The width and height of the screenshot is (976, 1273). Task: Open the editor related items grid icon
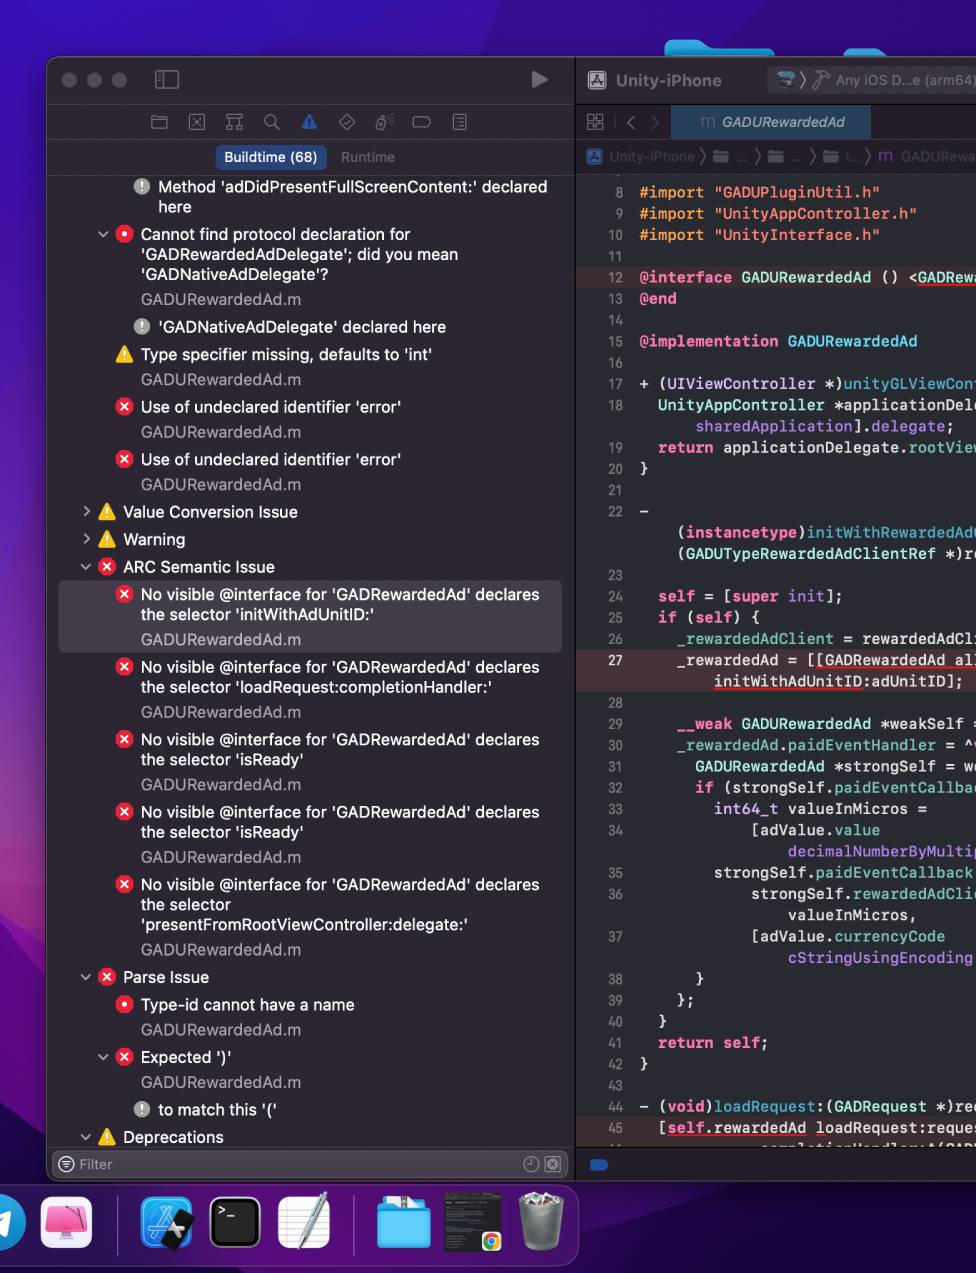(595, 122)
